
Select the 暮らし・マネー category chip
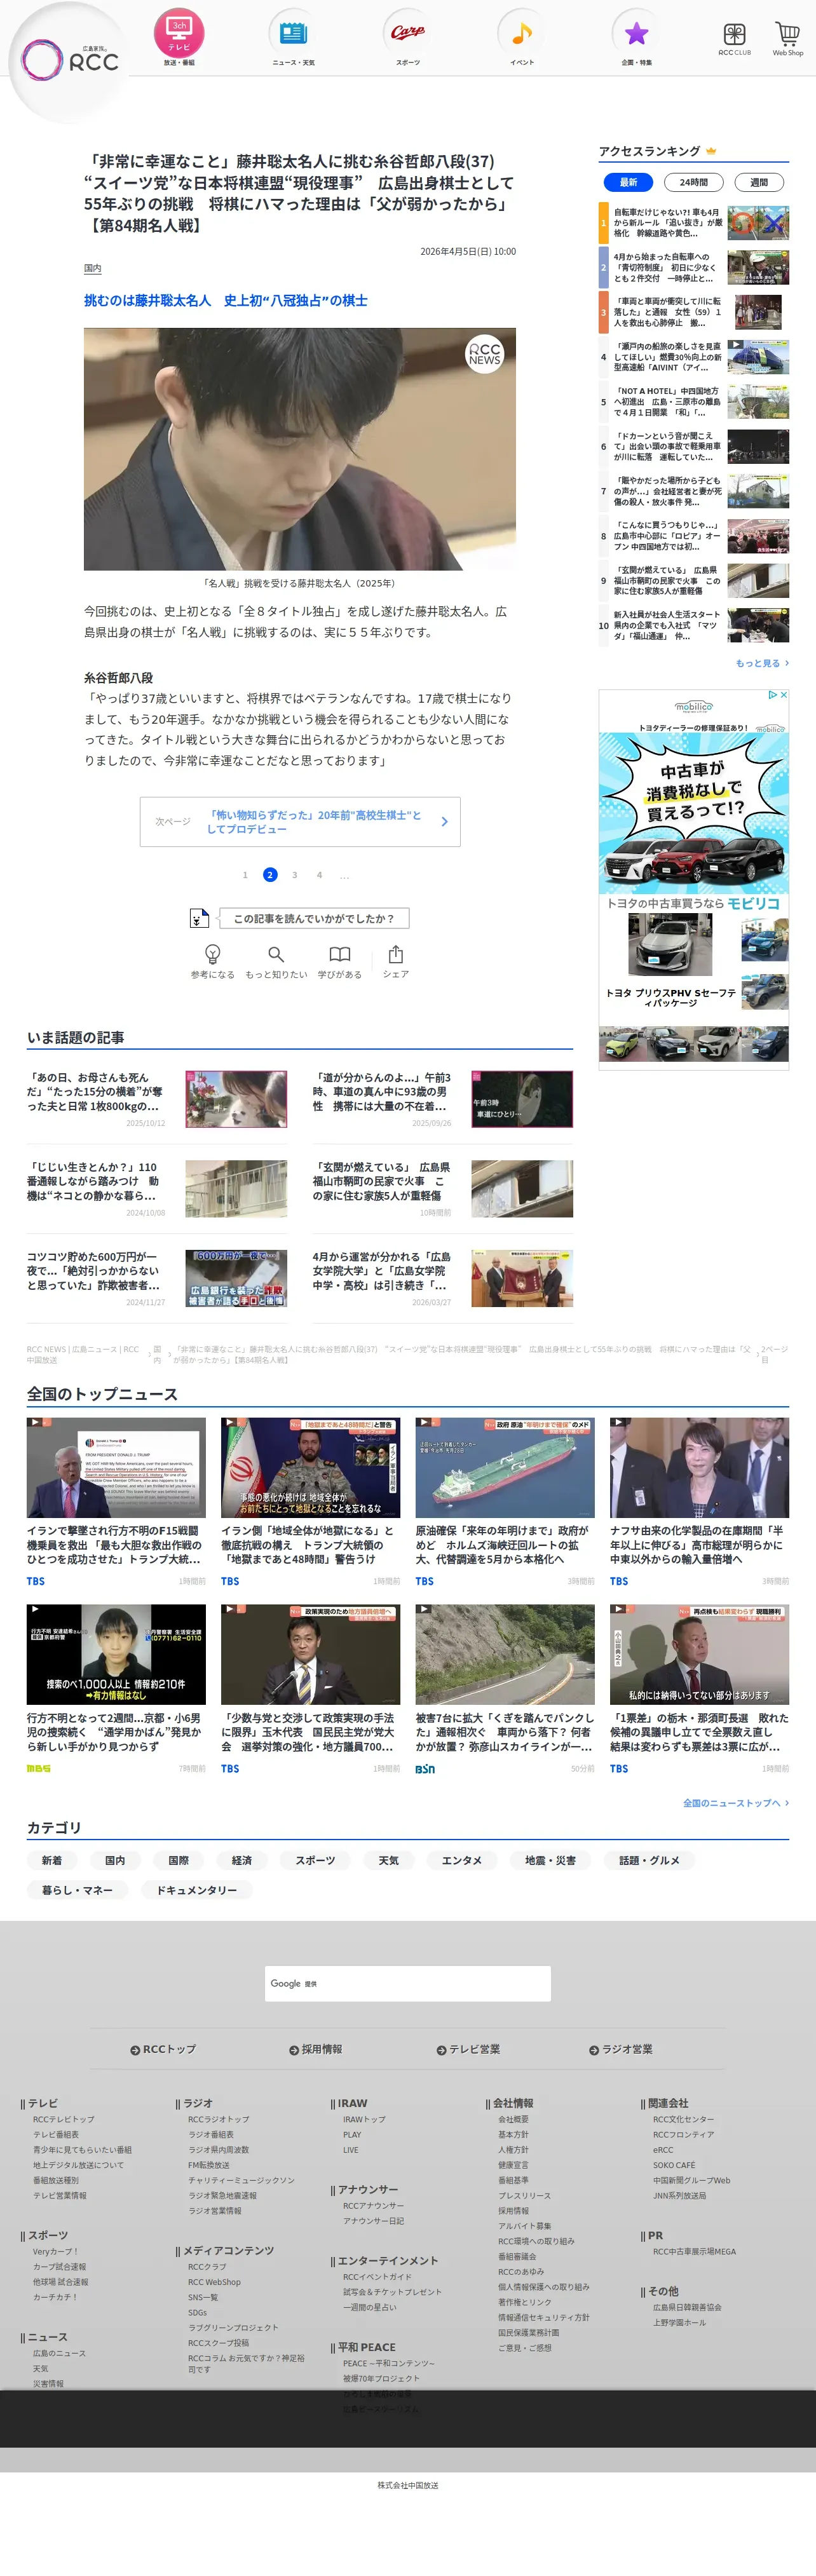[78, 1889]
